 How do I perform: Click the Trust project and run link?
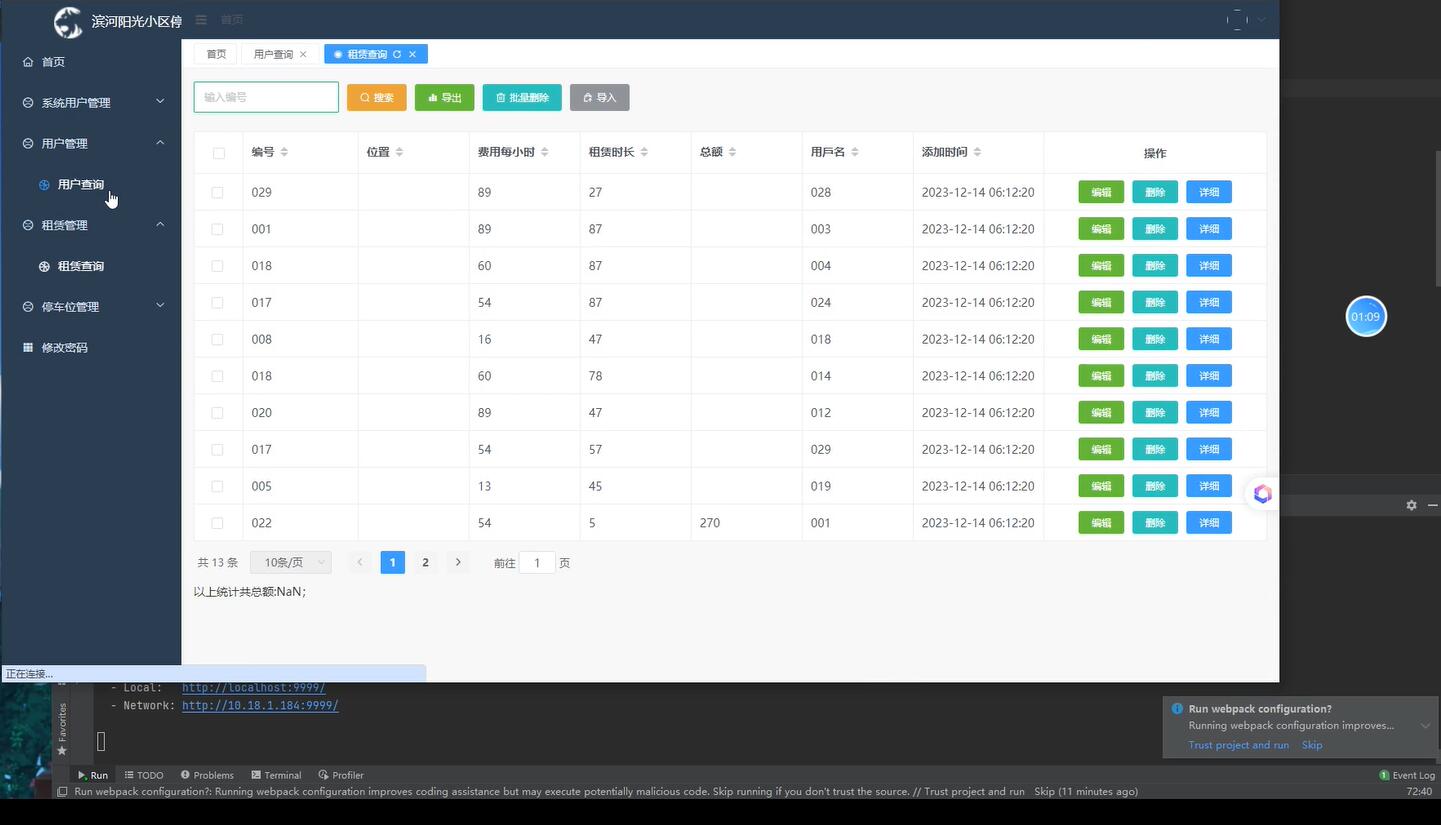pos(1238,745)
